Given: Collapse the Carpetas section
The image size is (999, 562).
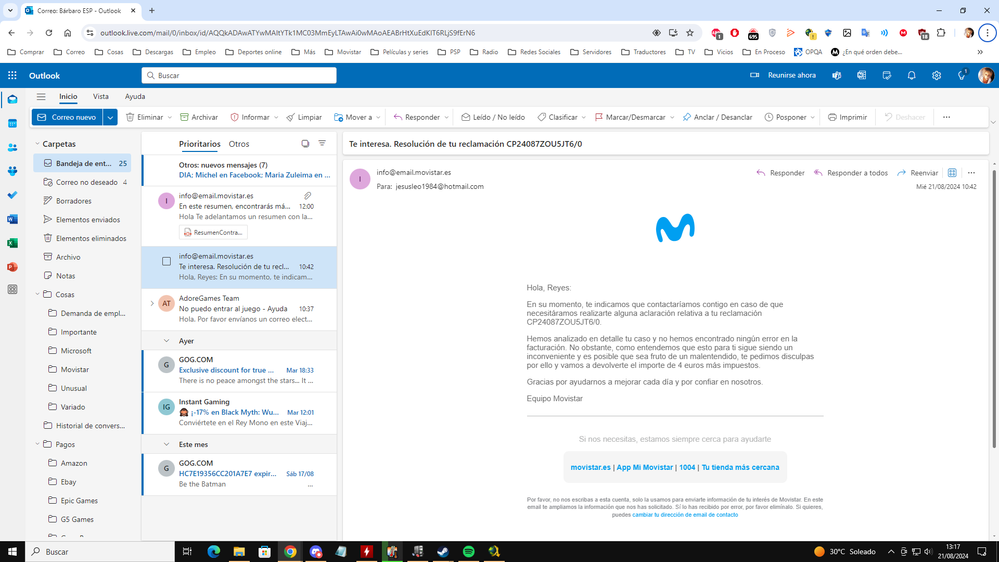Looking at the screenshot, I should pyautogui.click(x=37, y=144).
